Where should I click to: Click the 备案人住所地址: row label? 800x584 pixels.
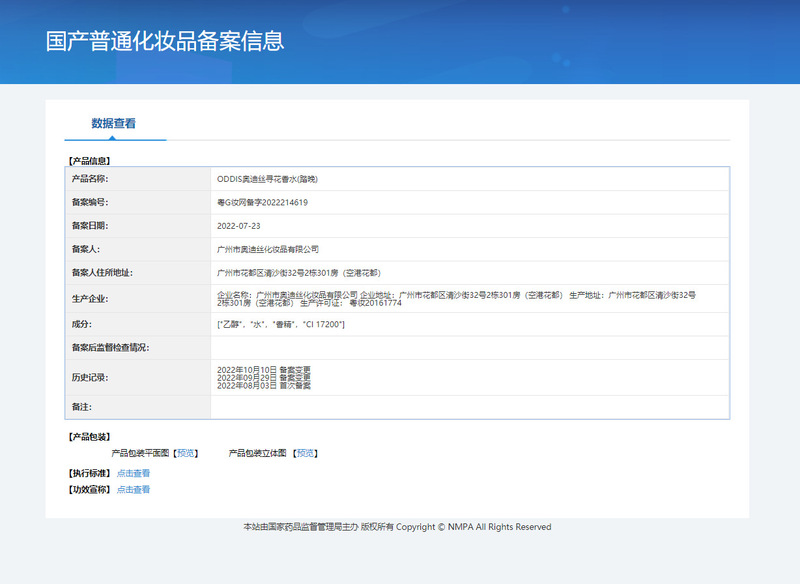click(x=102, y=272)
